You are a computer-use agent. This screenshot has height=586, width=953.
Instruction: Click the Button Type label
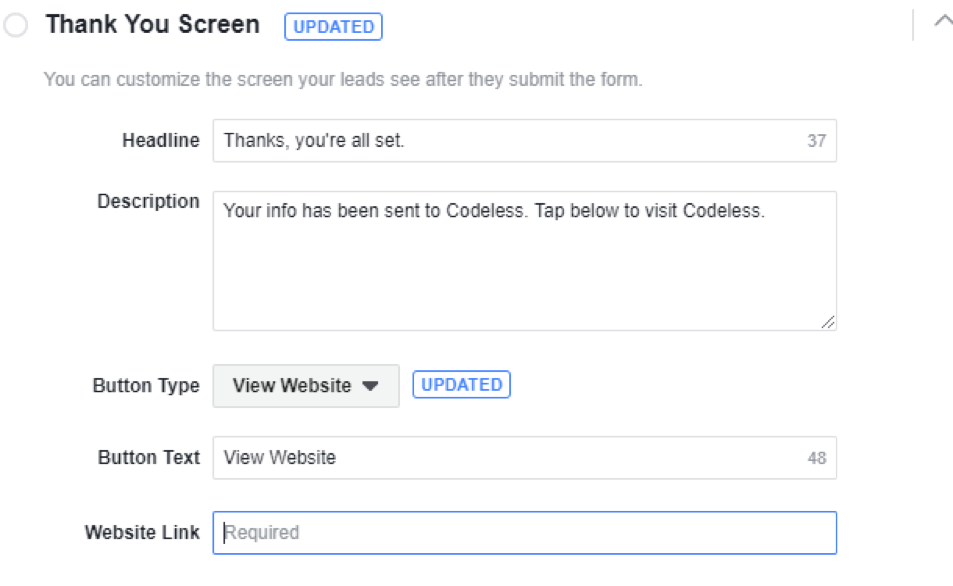(146, 386)
